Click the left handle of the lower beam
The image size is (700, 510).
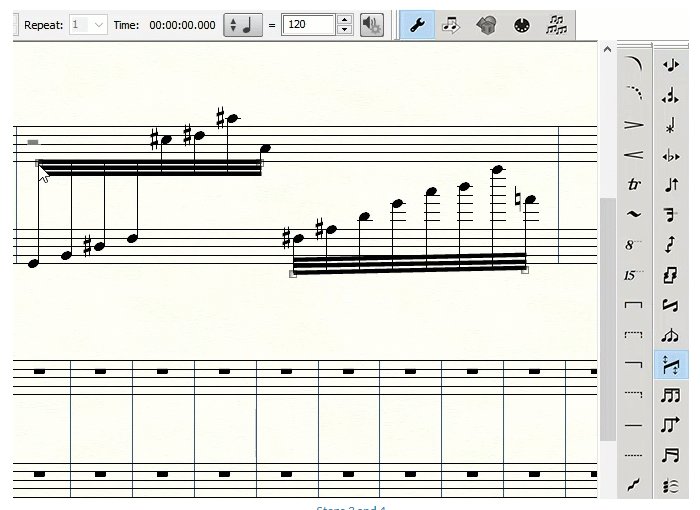point(293,274)
